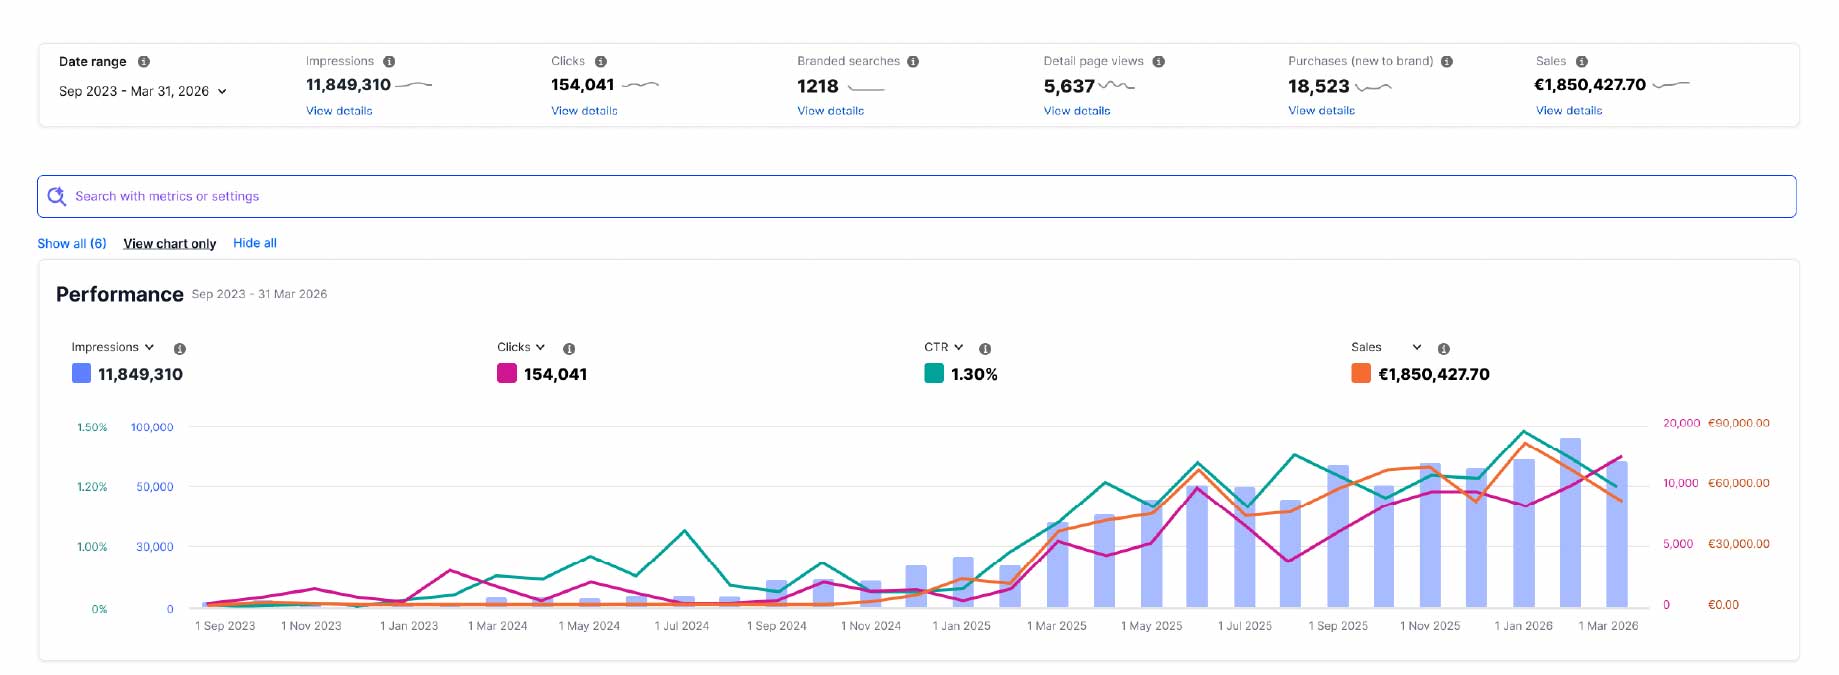
Task: Click the 18,523 purchases value
Action: [x=1318, y=86]
